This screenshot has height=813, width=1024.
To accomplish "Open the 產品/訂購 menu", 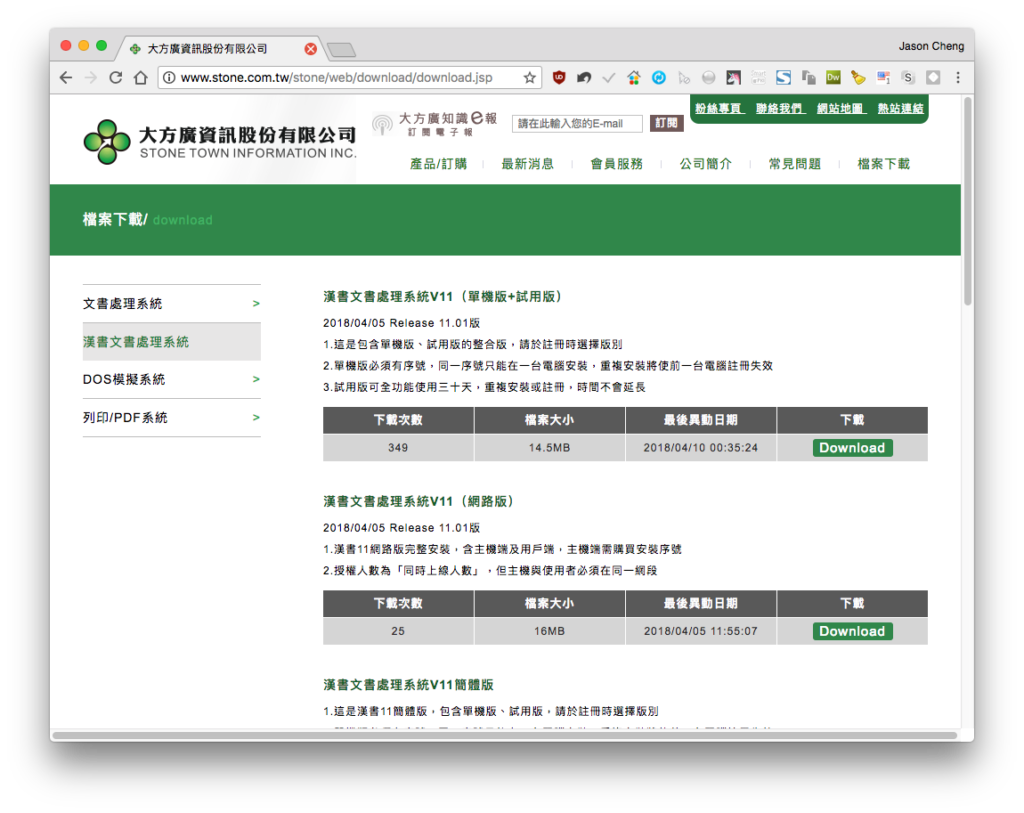I will (438, 164).
